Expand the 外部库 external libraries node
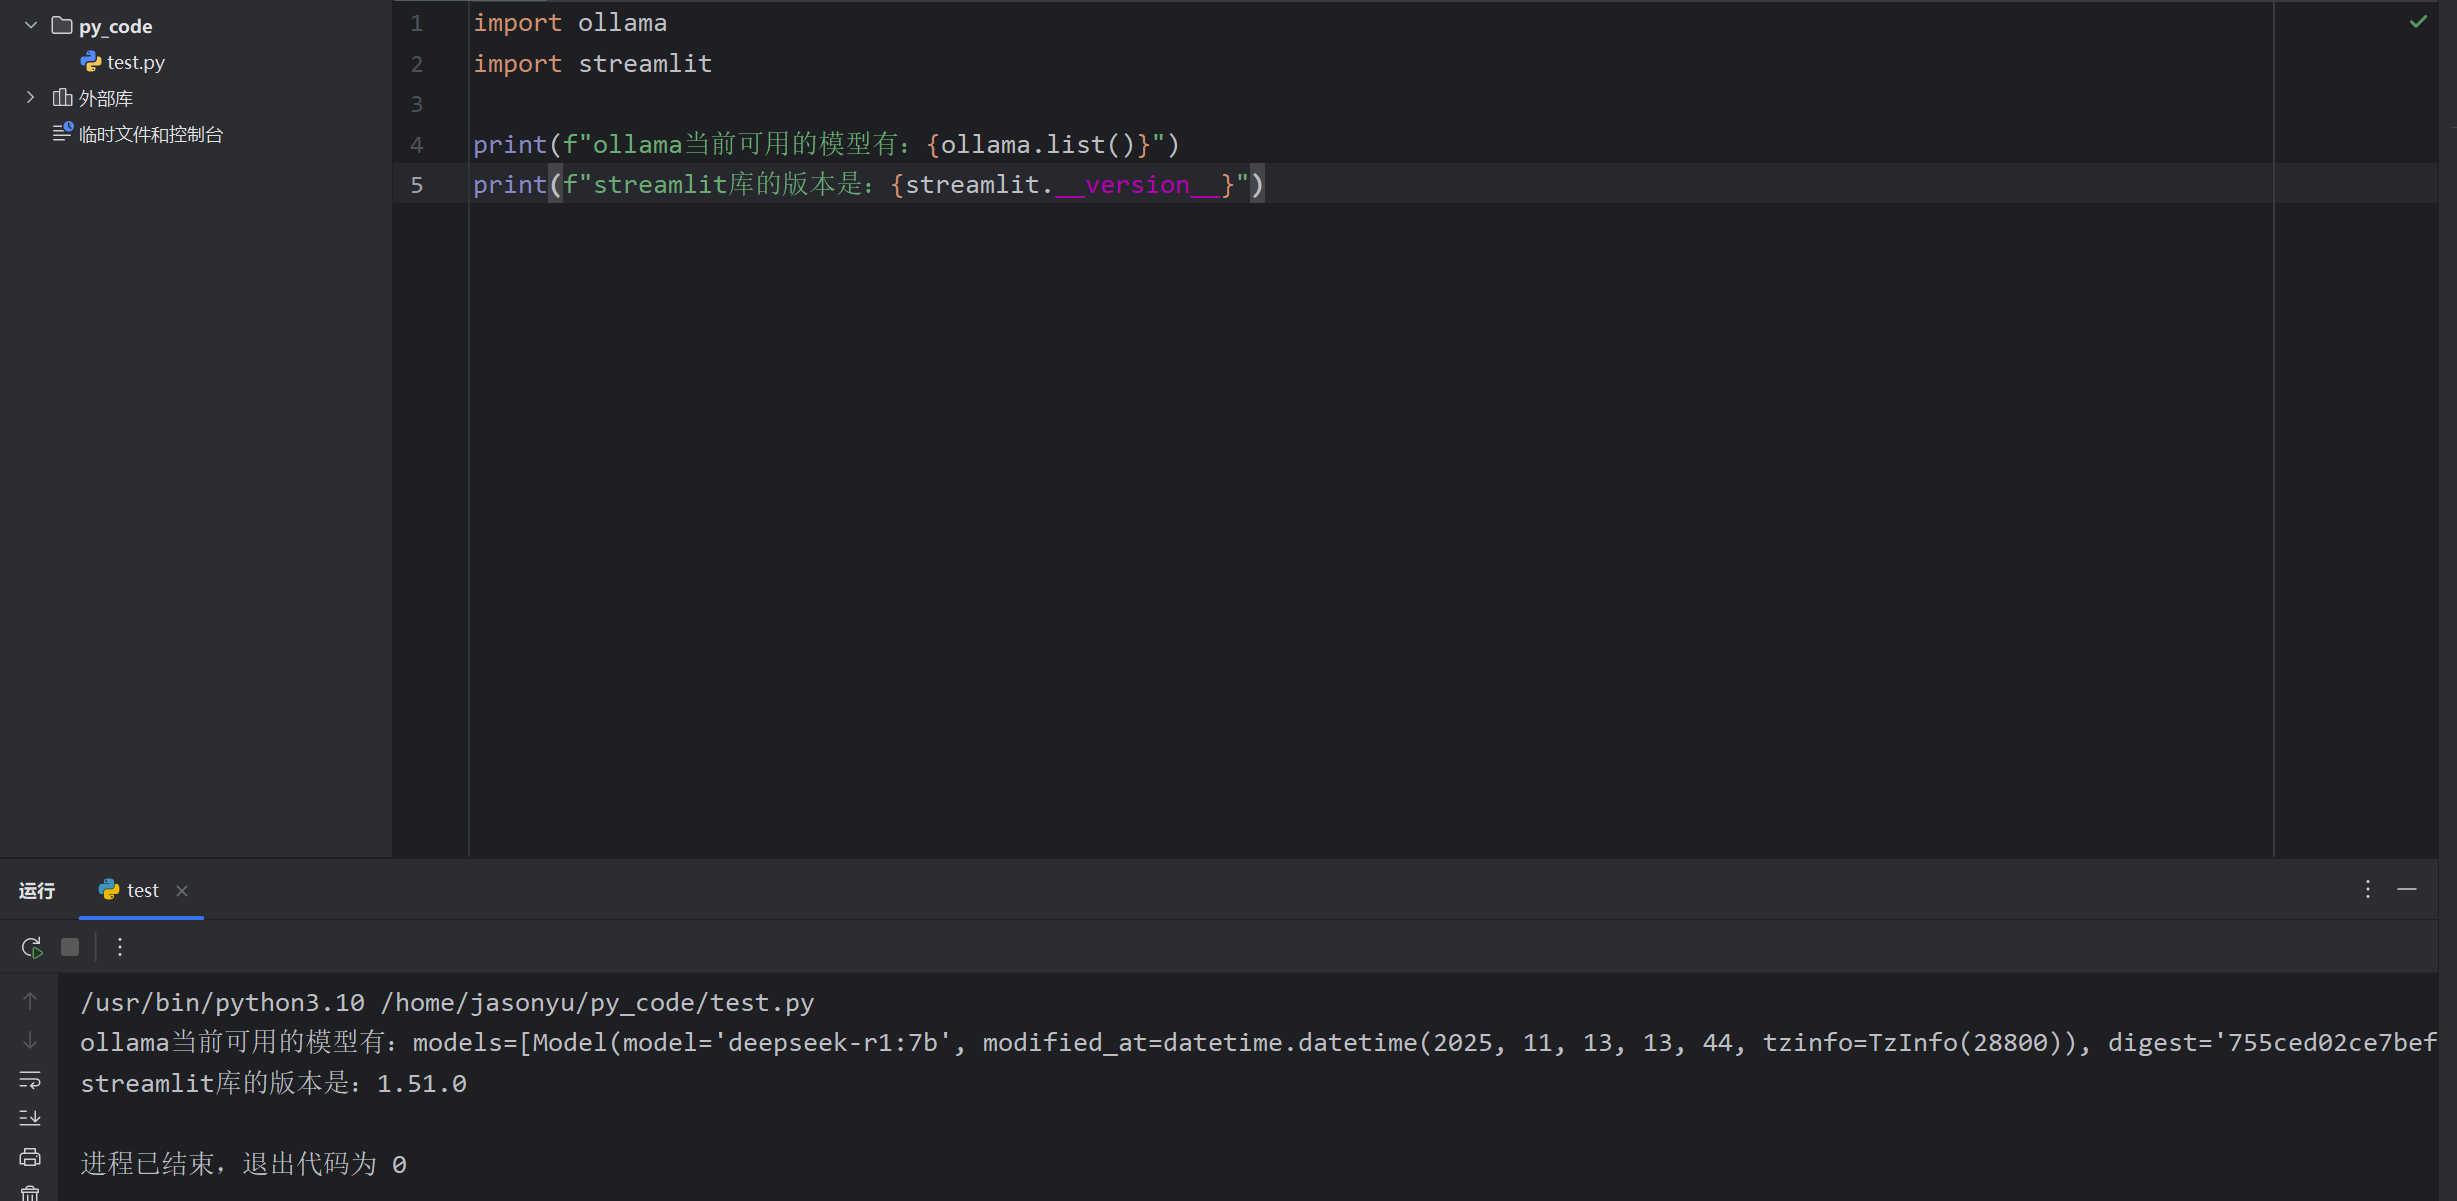This screenshot has height=1201, width=2457. pos(31,98)
